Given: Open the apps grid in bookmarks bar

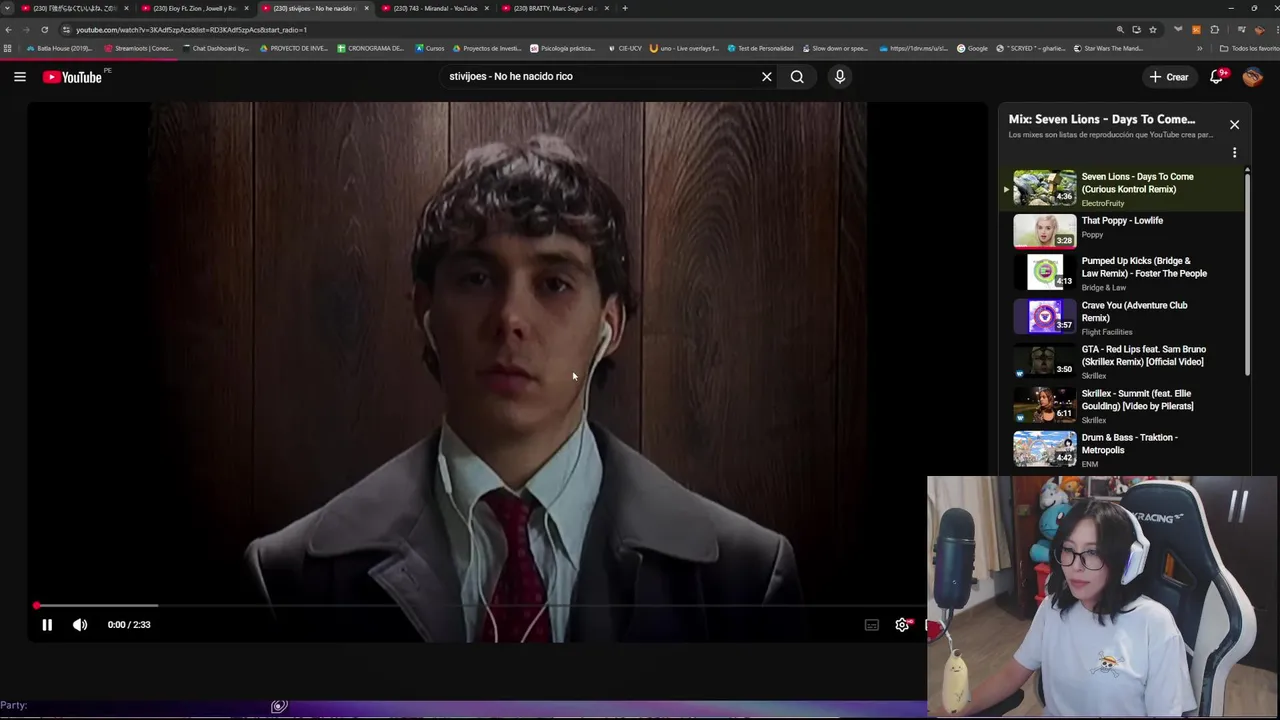Looking at the screenshot, I should (x=8, y=48).
